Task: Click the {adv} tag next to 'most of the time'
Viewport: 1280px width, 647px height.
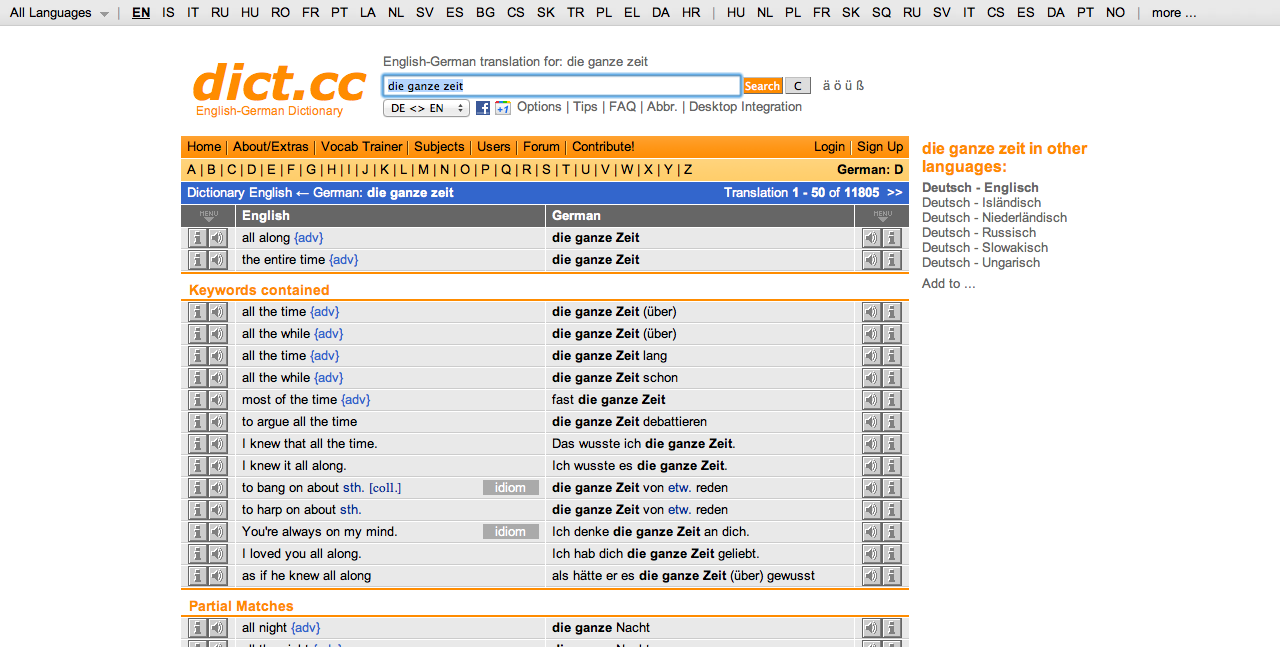Action: click(x=355, y=400)
